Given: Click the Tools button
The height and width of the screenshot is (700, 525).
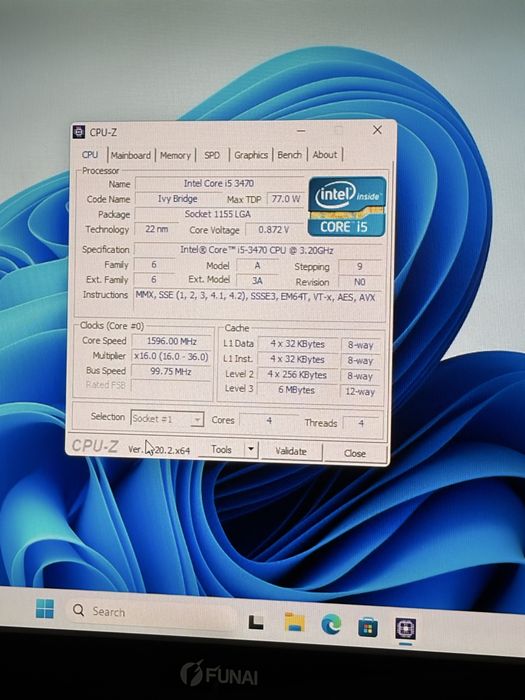Looking at the screenshot, I should click(221, 449).
